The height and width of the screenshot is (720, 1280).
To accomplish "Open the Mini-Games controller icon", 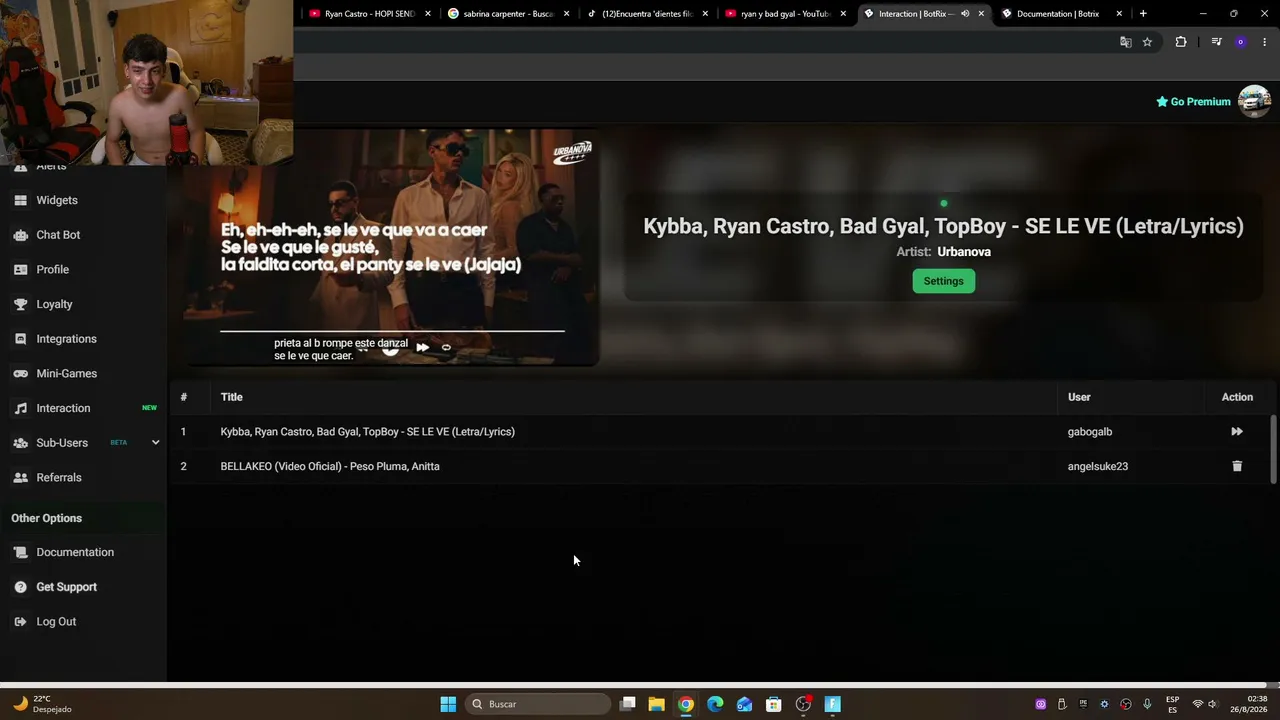I will (20, 373).
